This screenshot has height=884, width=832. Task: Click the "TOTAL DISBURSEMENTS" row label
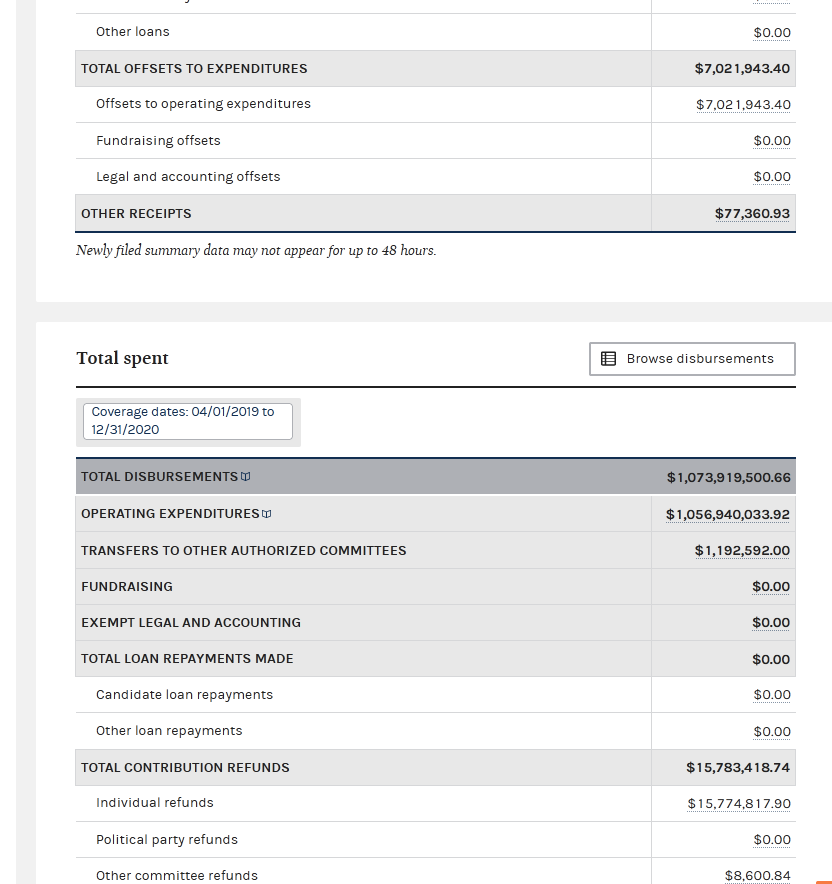point(160,477)
